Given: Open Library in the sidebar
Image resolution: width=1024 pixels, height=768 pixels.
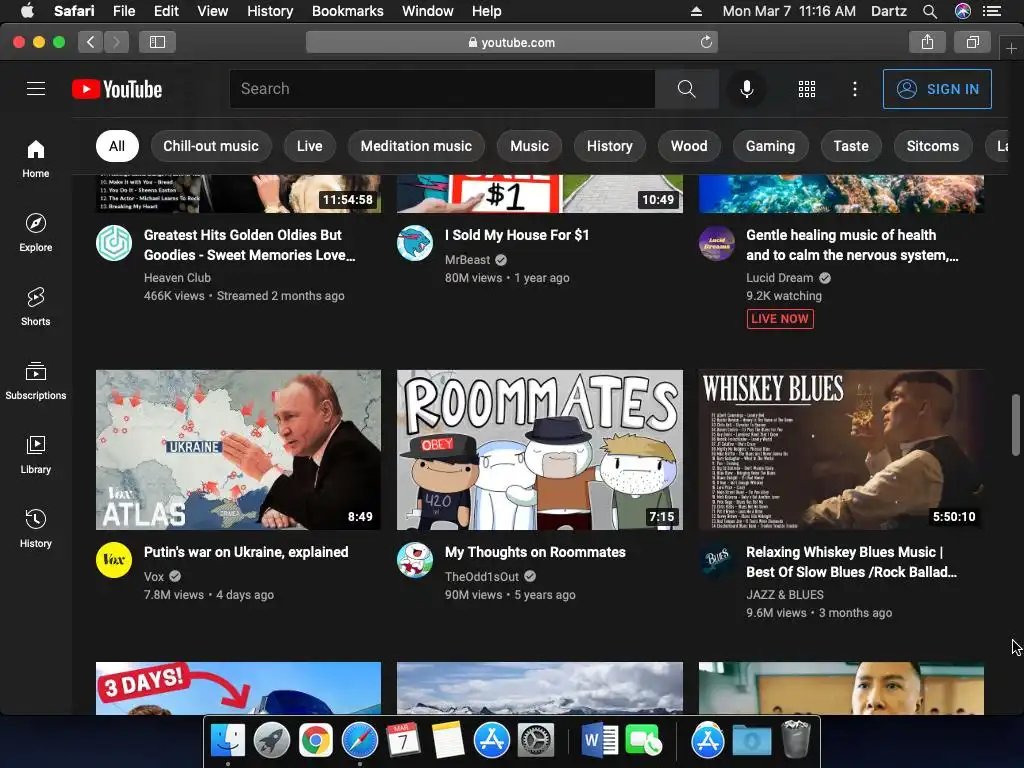Looking at the screenshot, I should (x=36, y=455).
